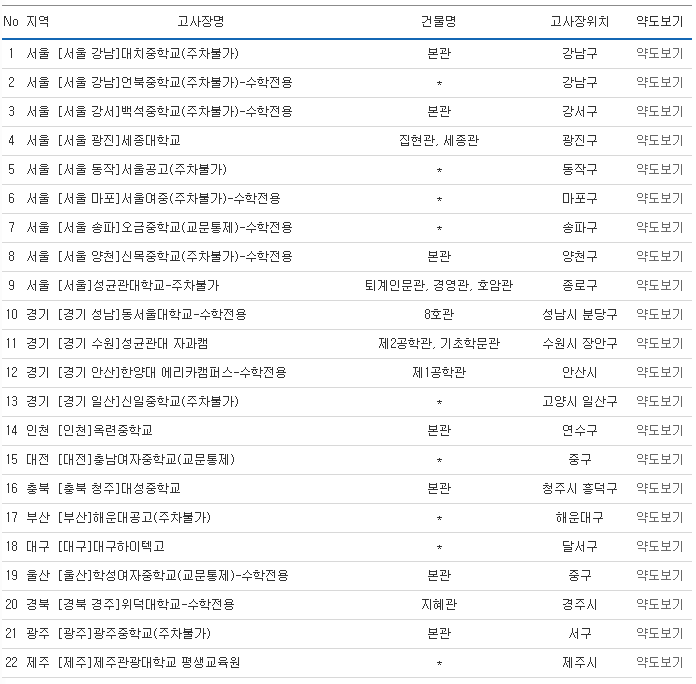View map link for 한양대 에리카캠퍼스 row

pos(659,372)
